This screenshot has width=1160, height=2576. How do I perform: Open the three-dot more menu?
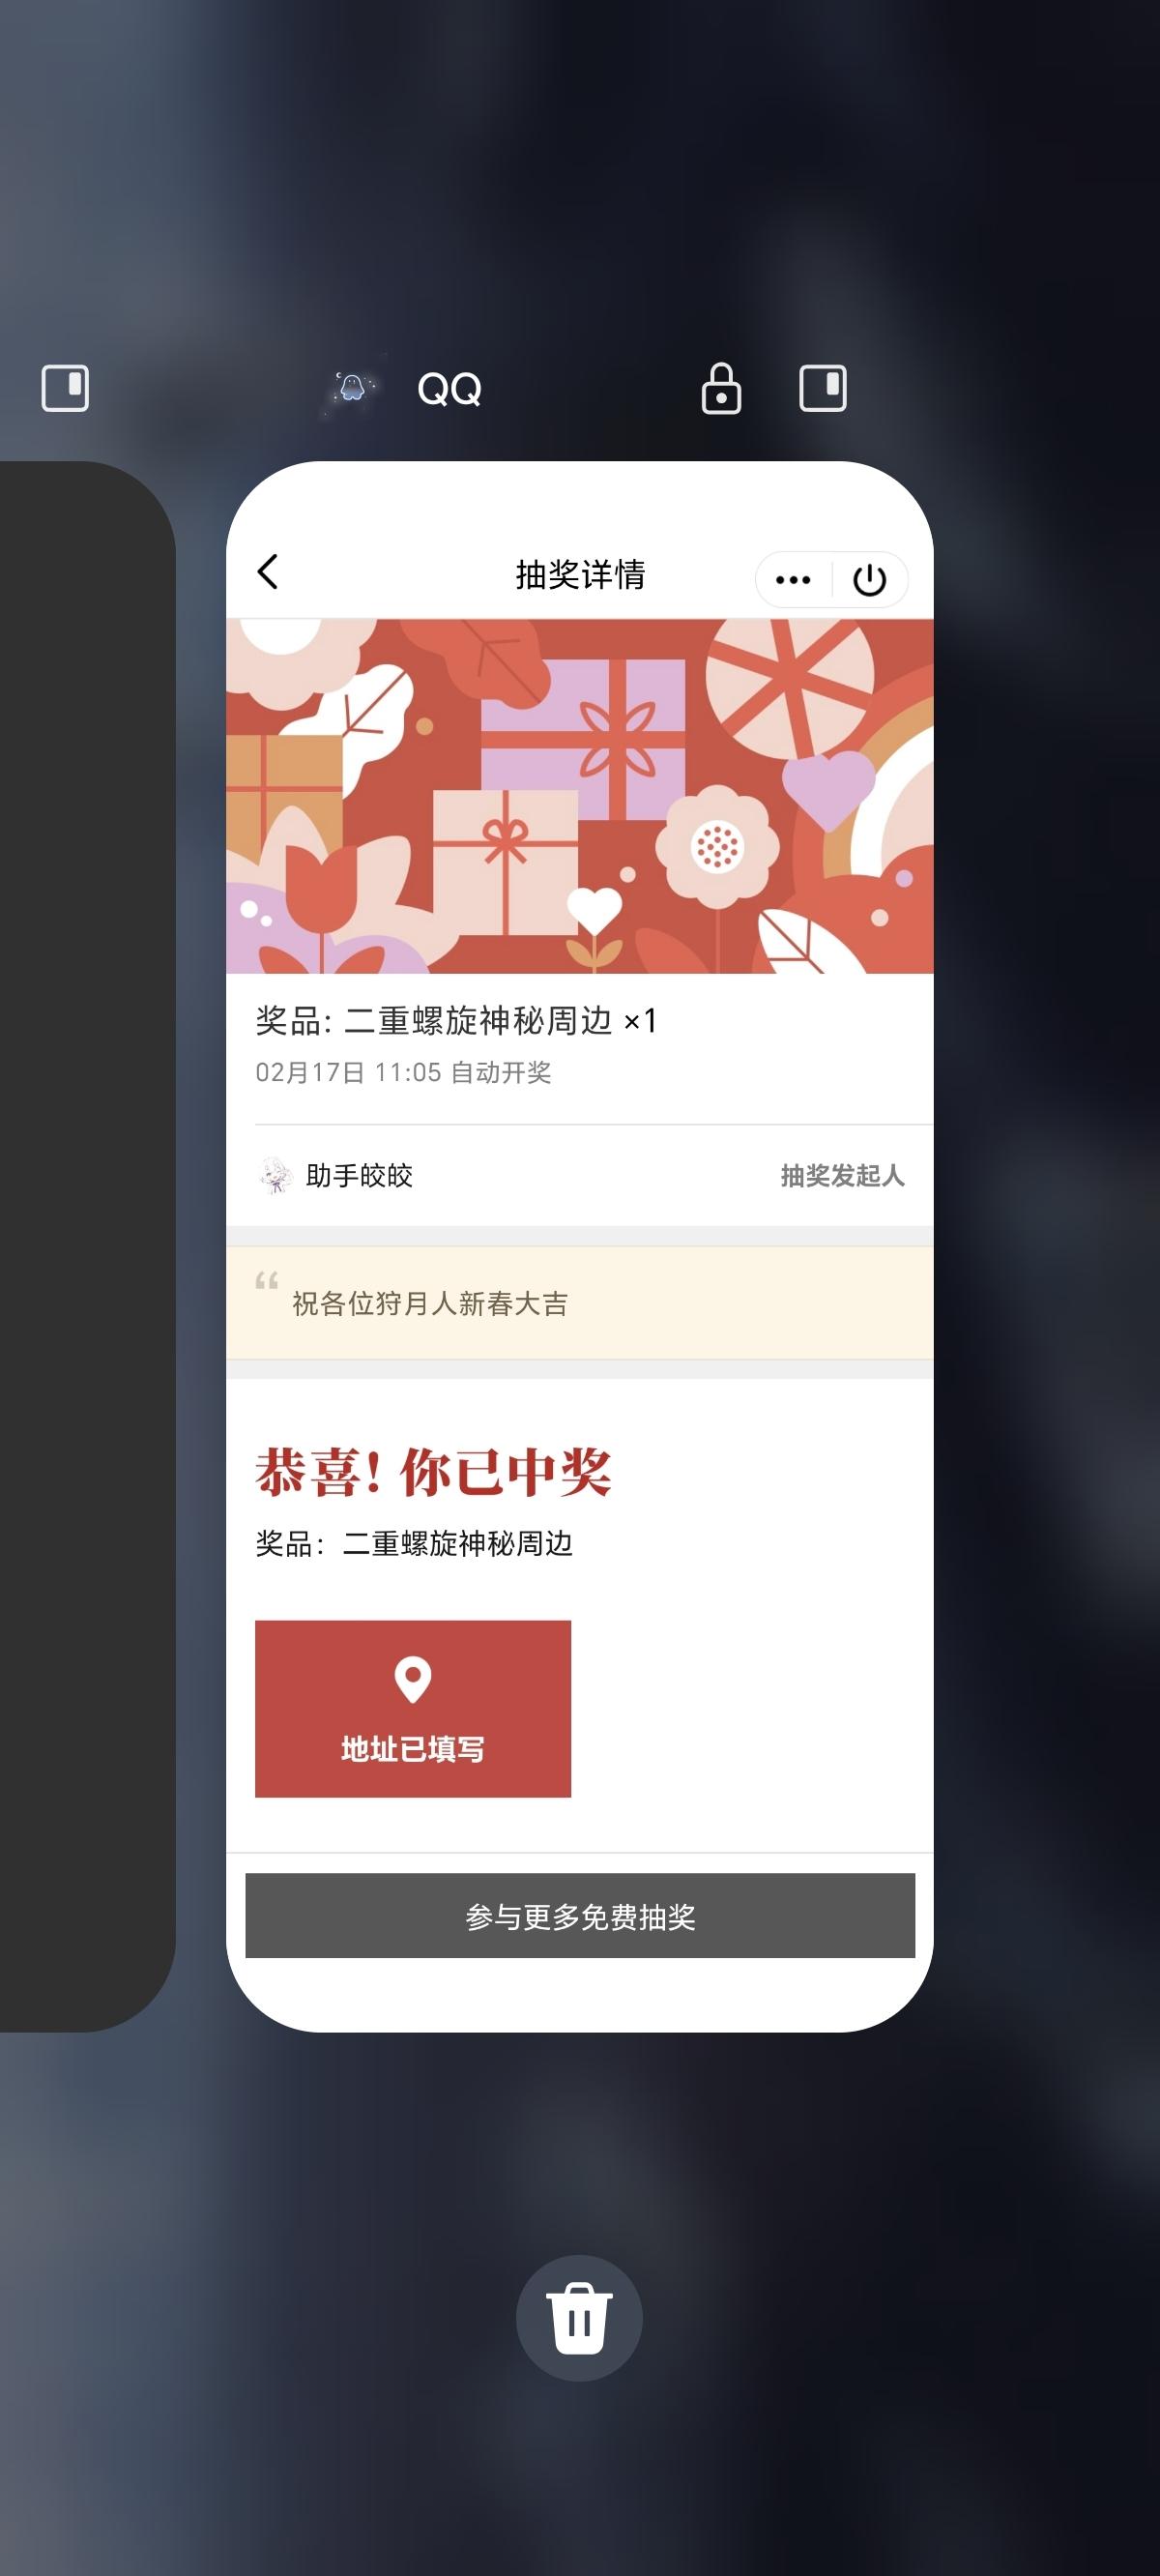point(793,579)
